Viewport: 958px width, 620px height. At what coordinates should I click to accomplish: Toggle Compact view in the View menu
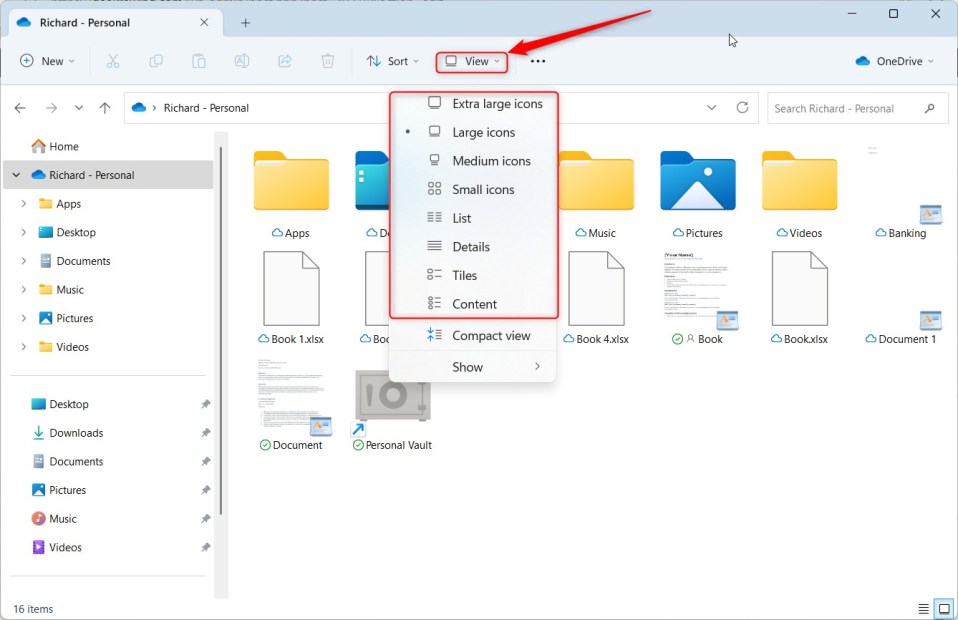[489, 335]
